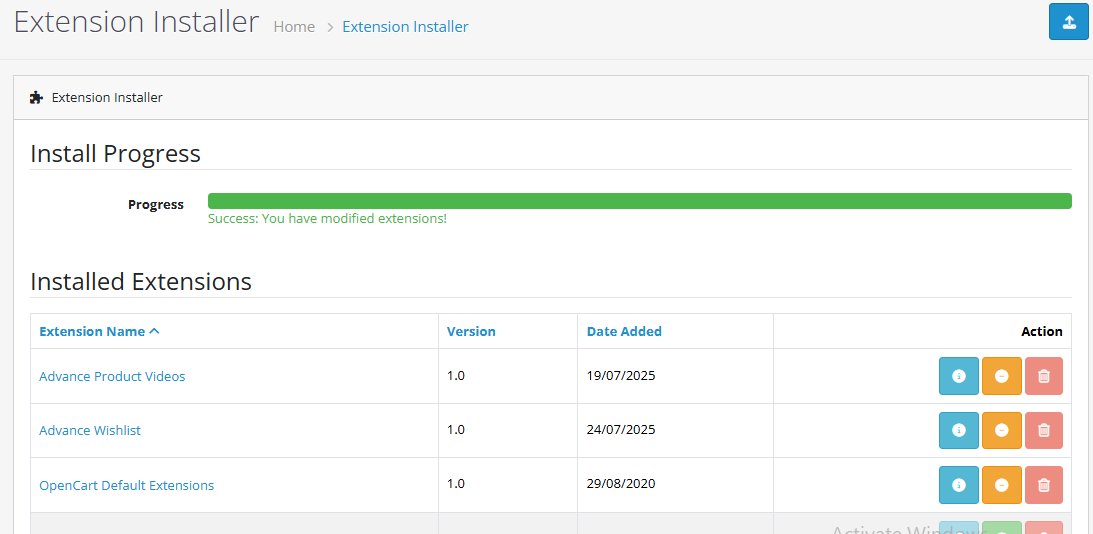Sort table by Extension Name column
This screenshot has width=1093, height=534.
[x=98, y=331]
